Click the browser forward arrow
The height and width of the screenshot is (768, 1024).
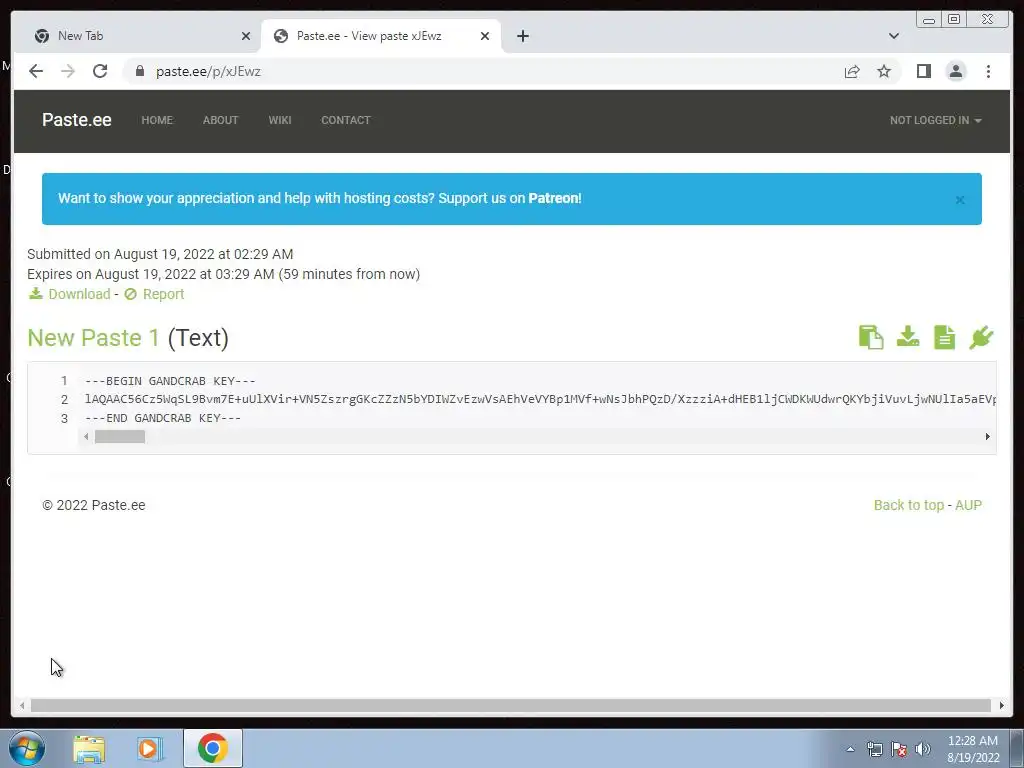coord(68,71)
